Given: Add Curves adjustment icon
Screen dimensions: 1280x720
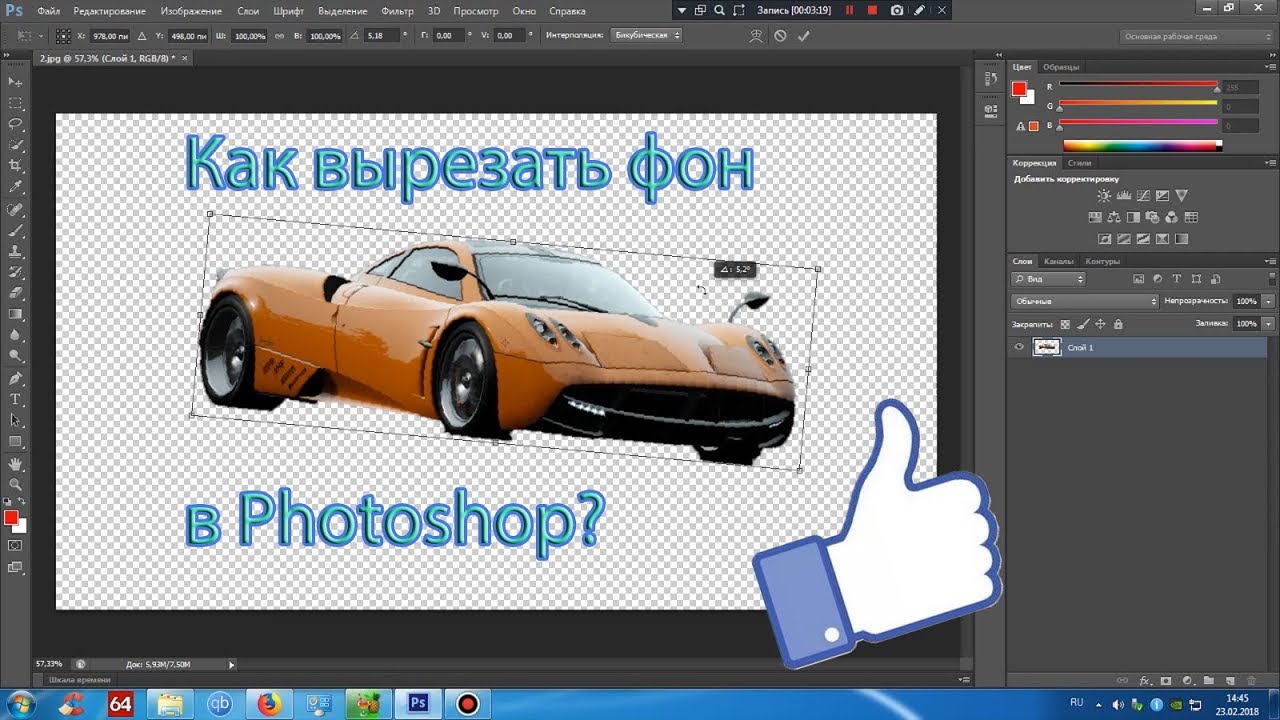Looking at the screenshot, I should click(1142, 196).
